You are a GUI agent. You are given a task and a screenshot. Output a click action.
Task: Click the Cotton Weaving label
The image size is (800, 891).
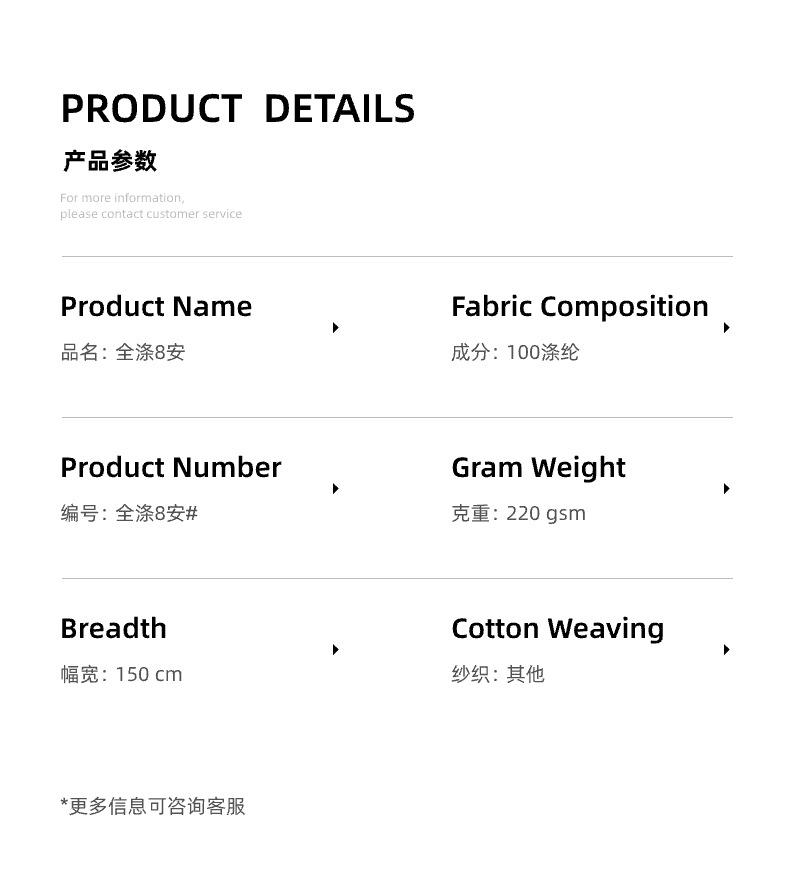[557, 628]
